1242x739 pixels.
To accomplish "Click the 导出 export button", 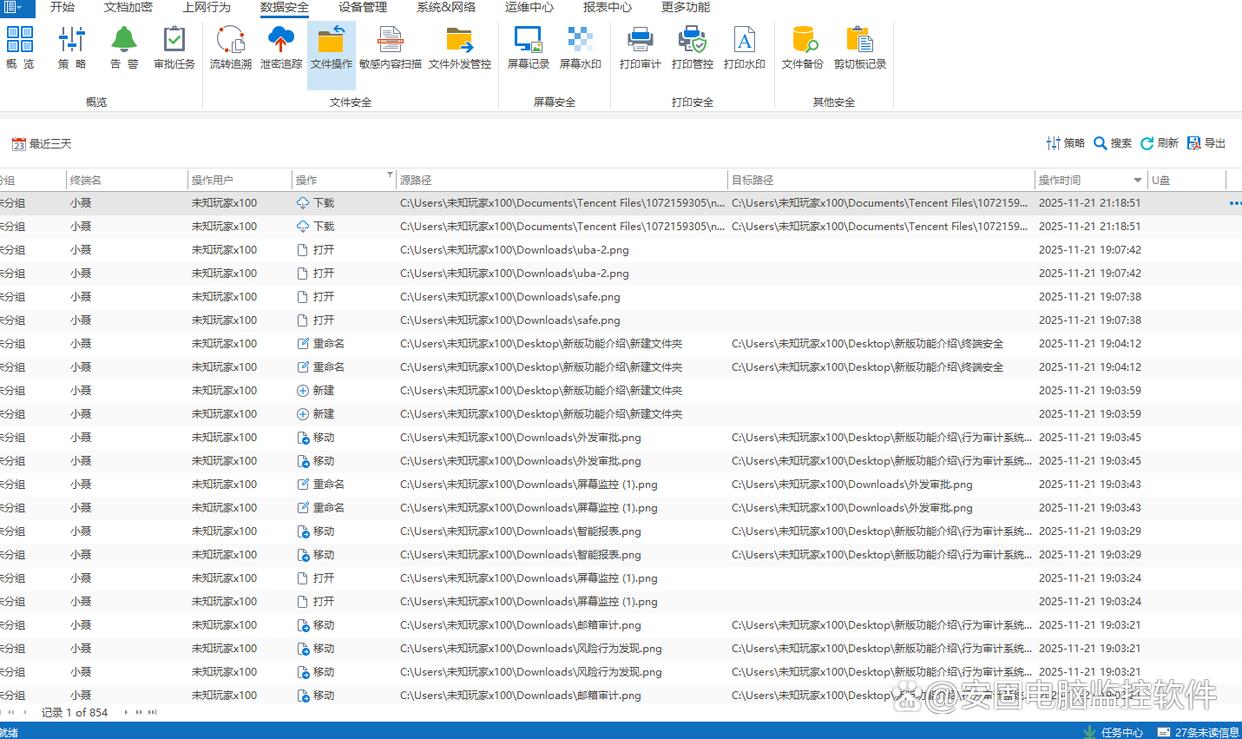I will [1206, 143].
